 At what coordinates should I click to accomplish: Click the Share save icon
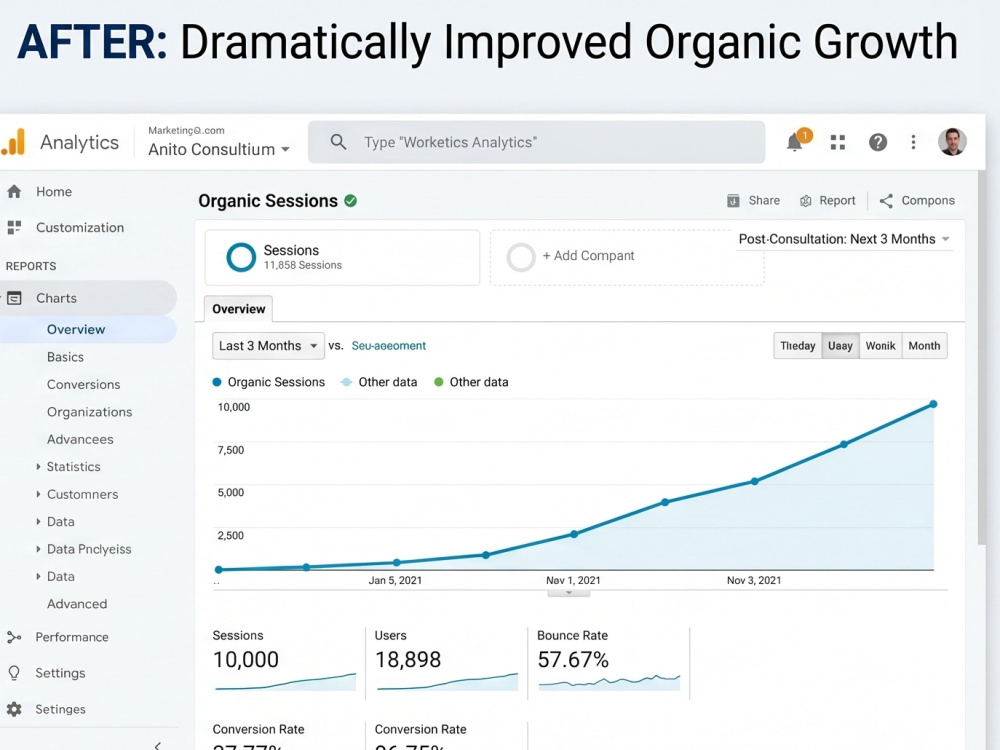coord(733,201)
